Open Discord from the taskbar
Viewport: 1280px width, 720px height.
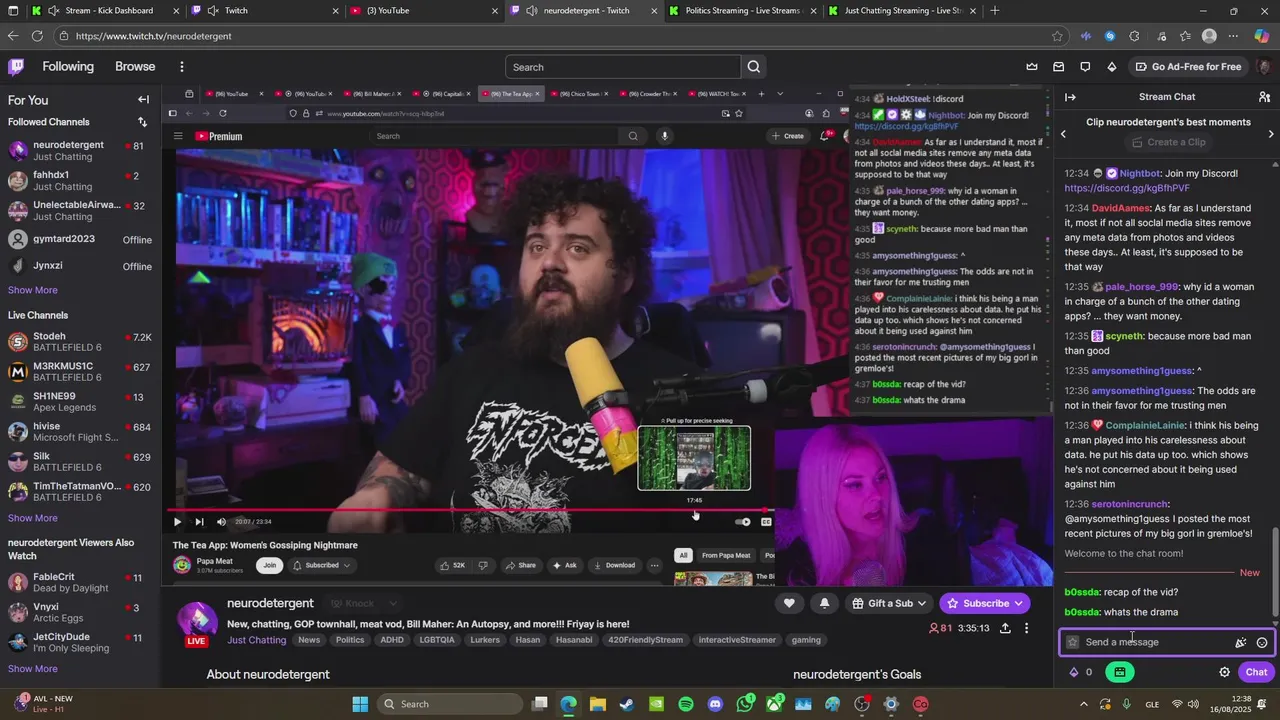(x=715, y=704)
